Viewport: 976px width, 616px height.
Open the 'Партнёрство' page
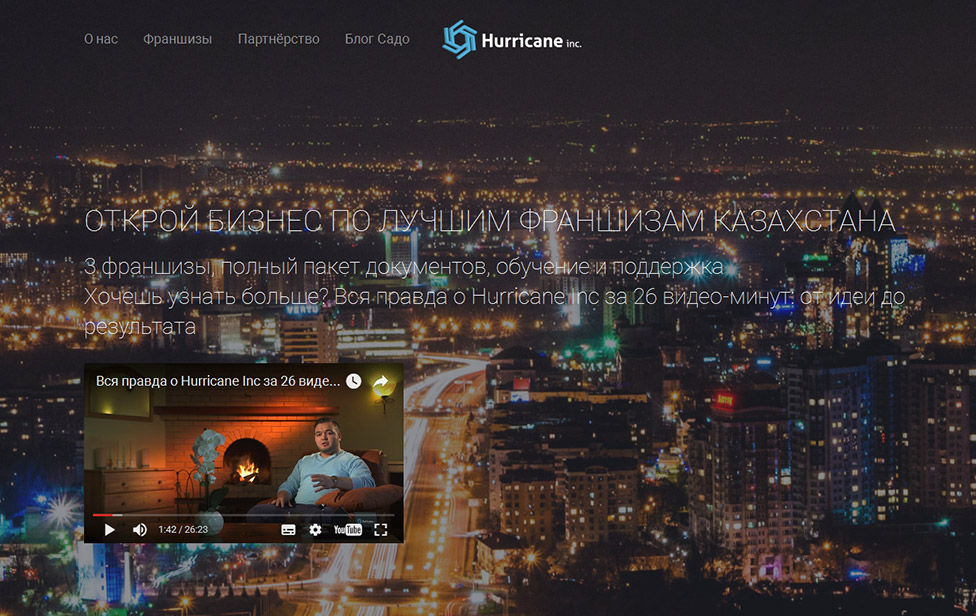click(x=278, y=39)
